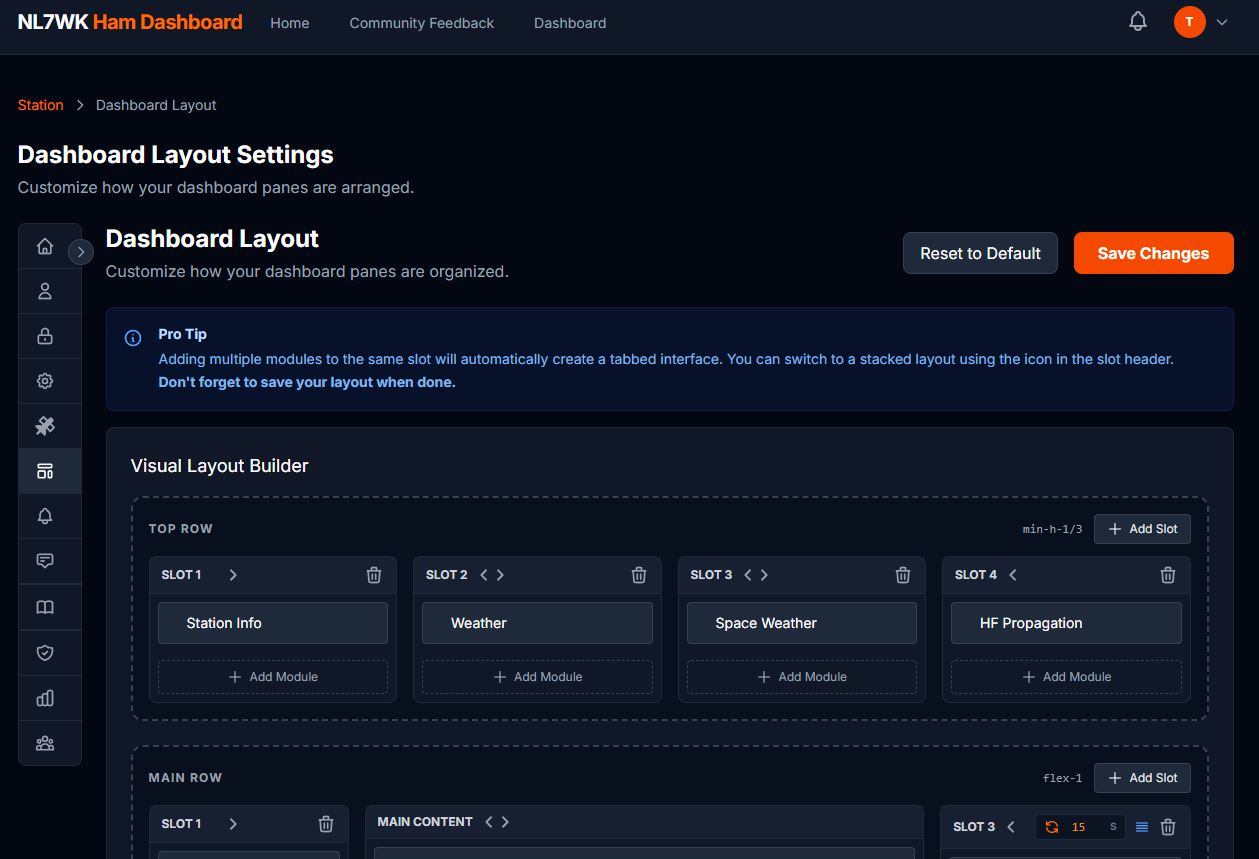Screen dimensions: 1259x859
Task: Open the gear settings icon in sidebar
Action: click(45, 381)
